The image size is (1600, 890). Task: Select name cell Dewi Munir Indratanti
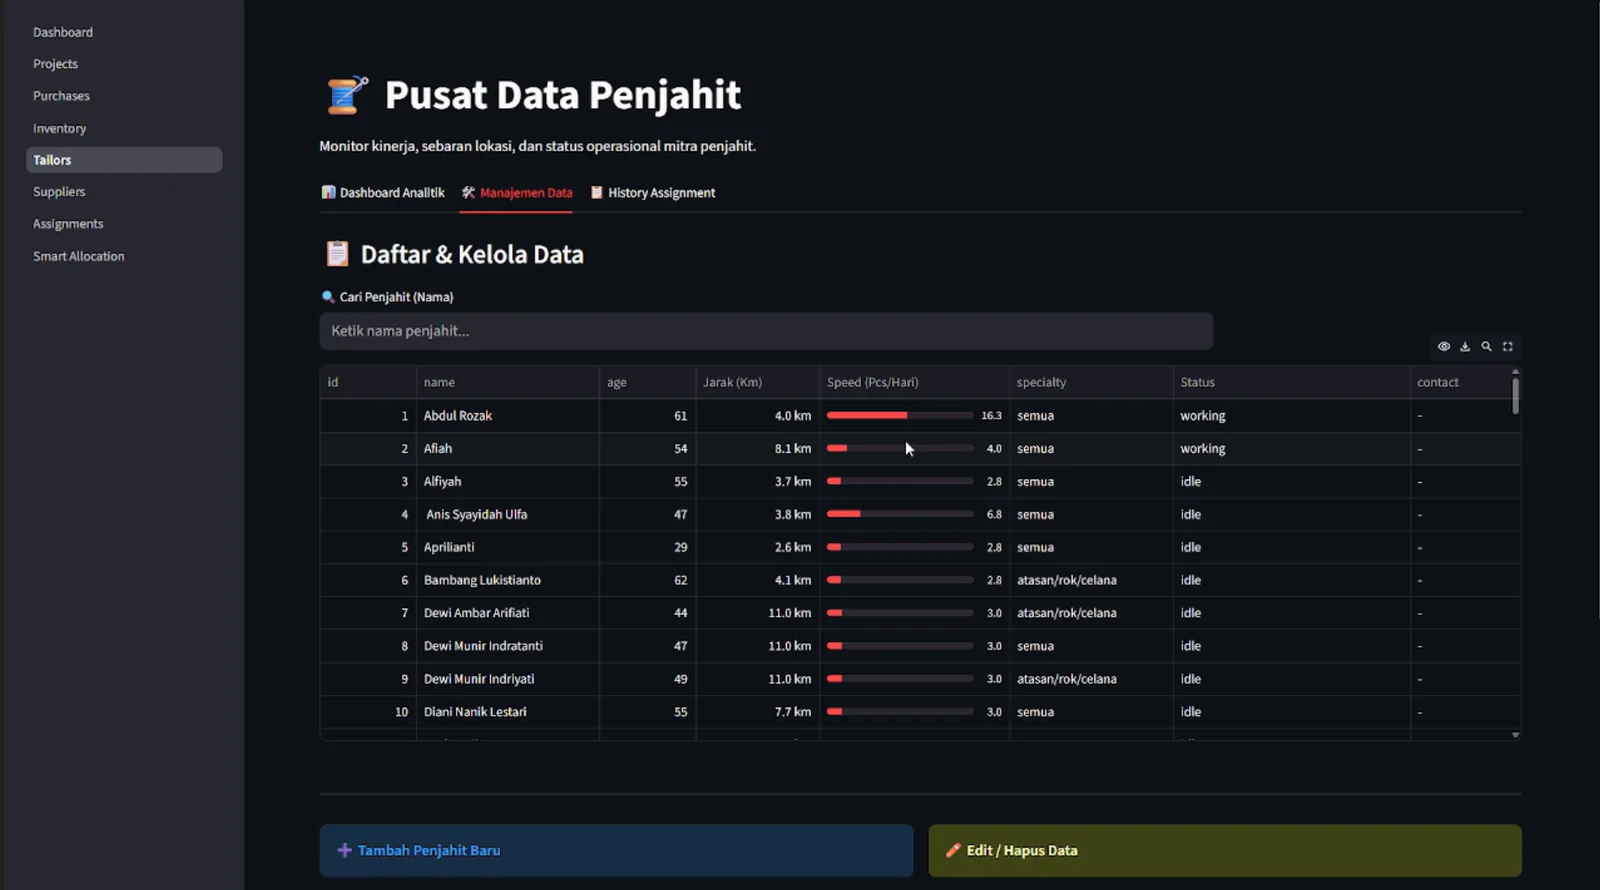[508, 646]
